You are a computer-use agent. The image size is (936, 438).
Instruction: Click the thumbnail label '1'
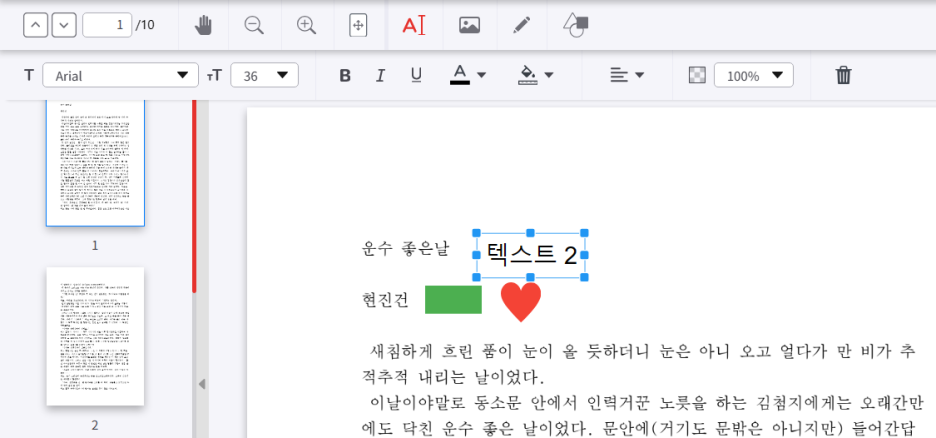pyautogui.click(x=95, y=245)
